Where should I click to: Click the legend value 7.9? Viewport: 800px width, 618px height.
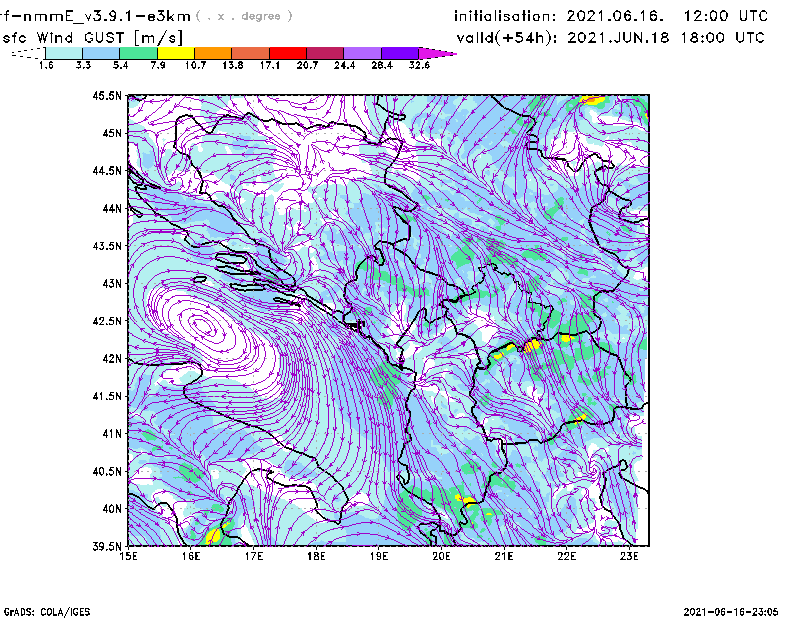coord(158,65)
